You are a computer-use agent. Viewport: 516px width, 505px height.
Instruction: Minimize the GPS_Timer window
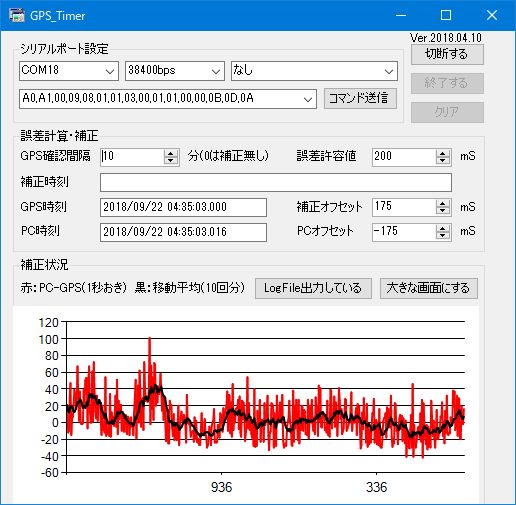click(401, 15)
